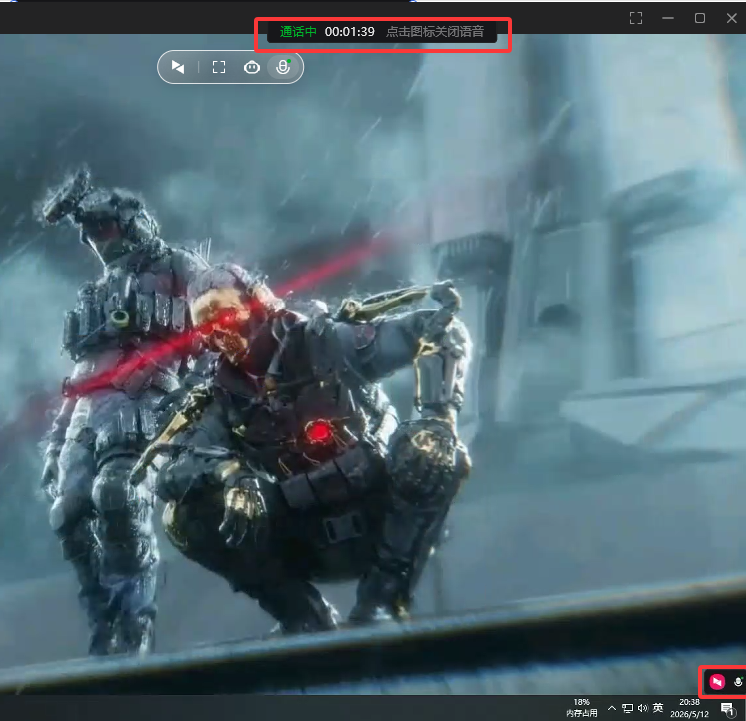This screenshot has width=746, height=721.
Task: Close the streaming window
Action: [732, 18]
